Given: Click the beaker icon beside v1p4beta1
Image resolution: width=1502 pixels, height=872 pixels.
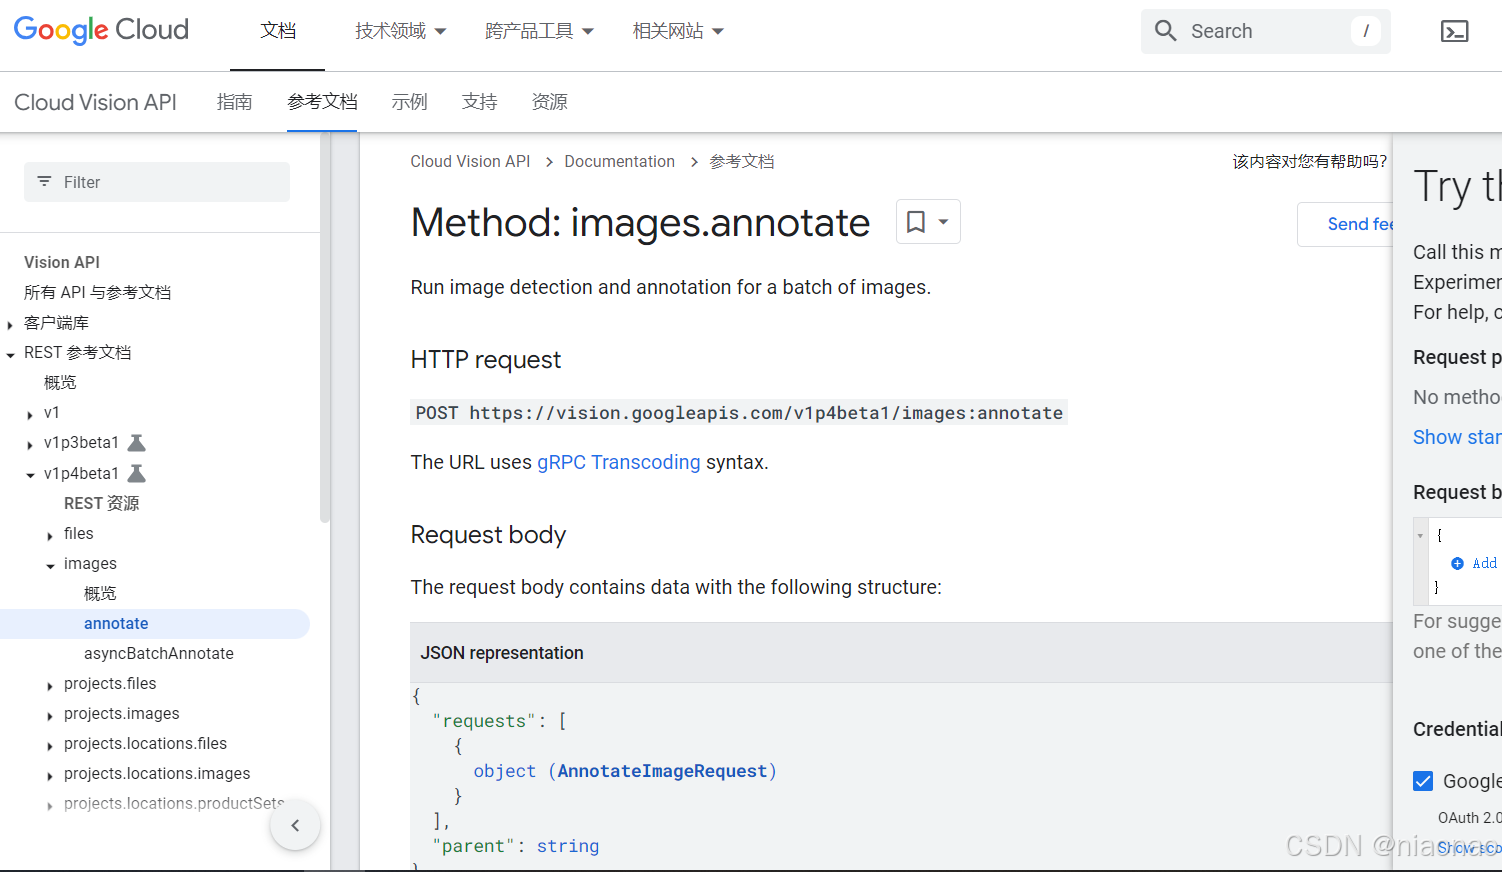Looking at the screenshot, I should 137,473.
